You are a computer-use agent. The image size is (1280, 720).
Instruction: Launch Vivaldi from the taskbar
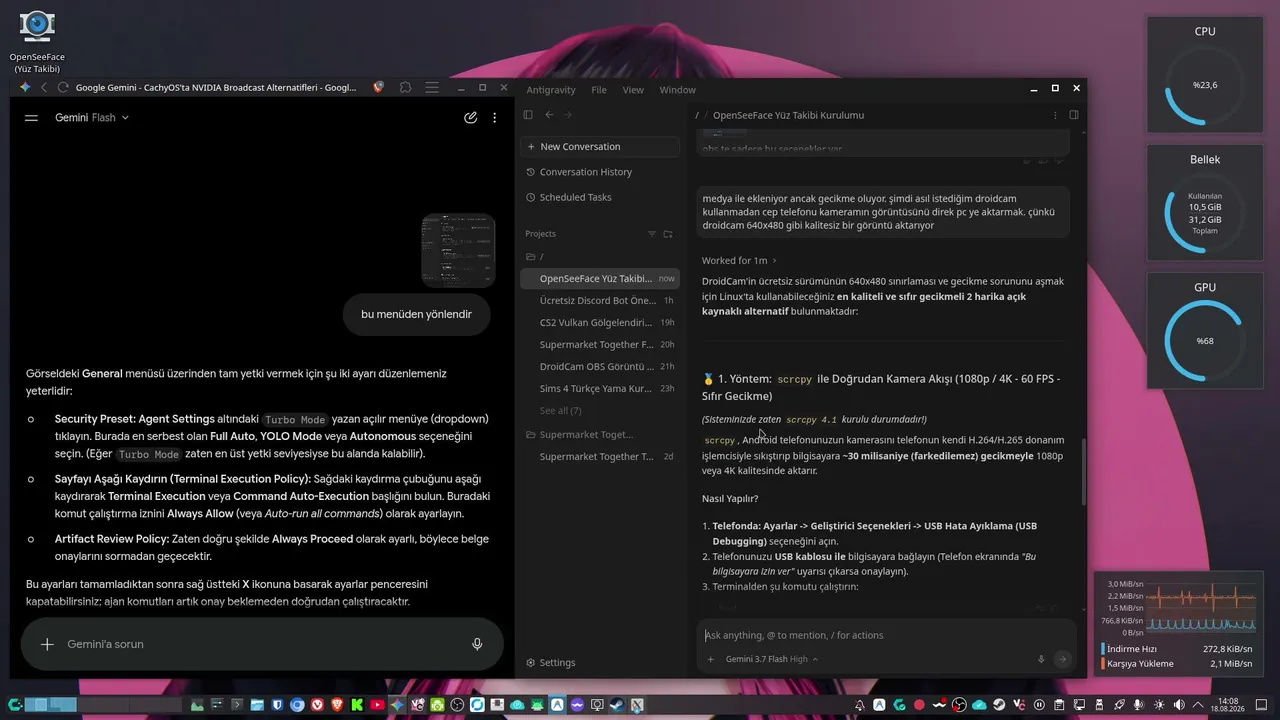coord(317,705)
